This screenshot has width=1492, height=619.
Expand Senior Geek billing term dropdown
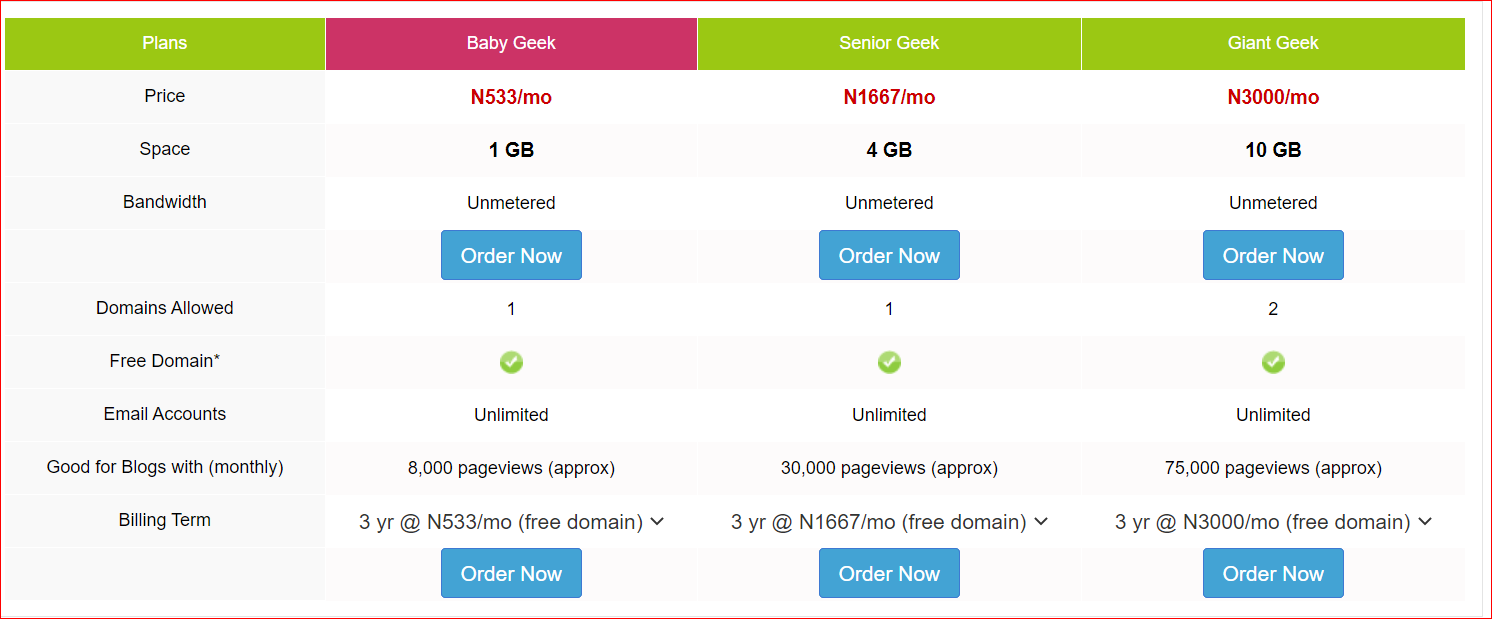(889, 522)
